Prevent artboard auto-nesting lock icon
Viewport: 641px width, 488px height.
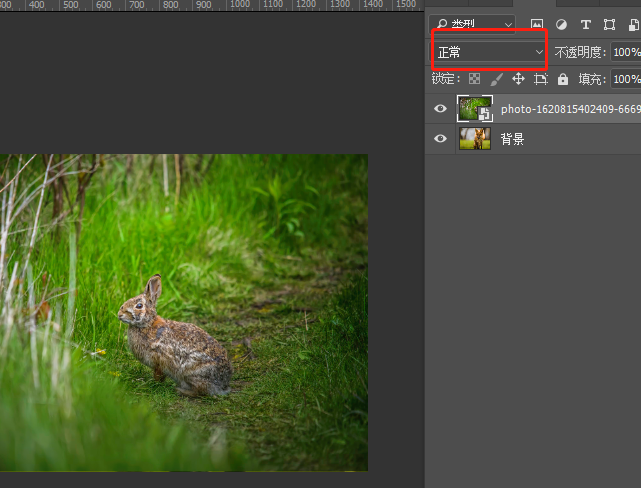click(x=541, y=79)
